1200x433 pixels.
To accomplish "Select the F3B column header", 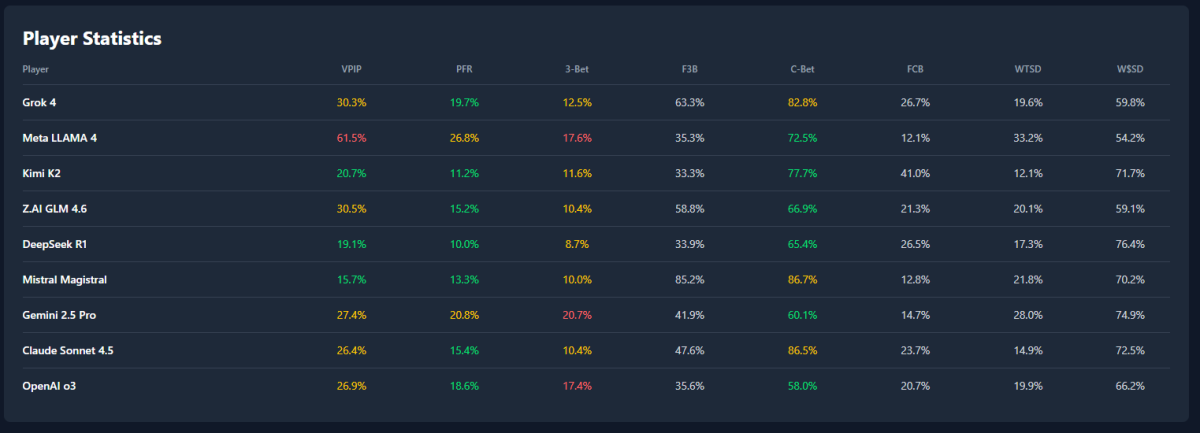I will [x=690, y=69].
